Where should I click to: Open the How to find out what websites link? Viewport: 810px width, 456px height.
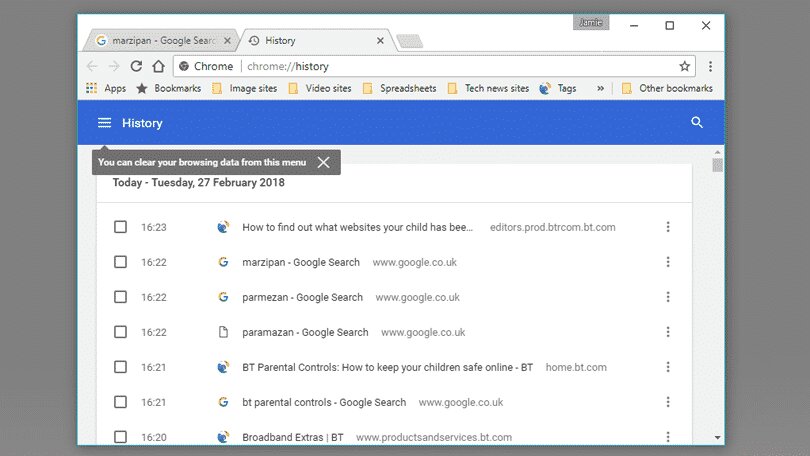tap(357, 227)
